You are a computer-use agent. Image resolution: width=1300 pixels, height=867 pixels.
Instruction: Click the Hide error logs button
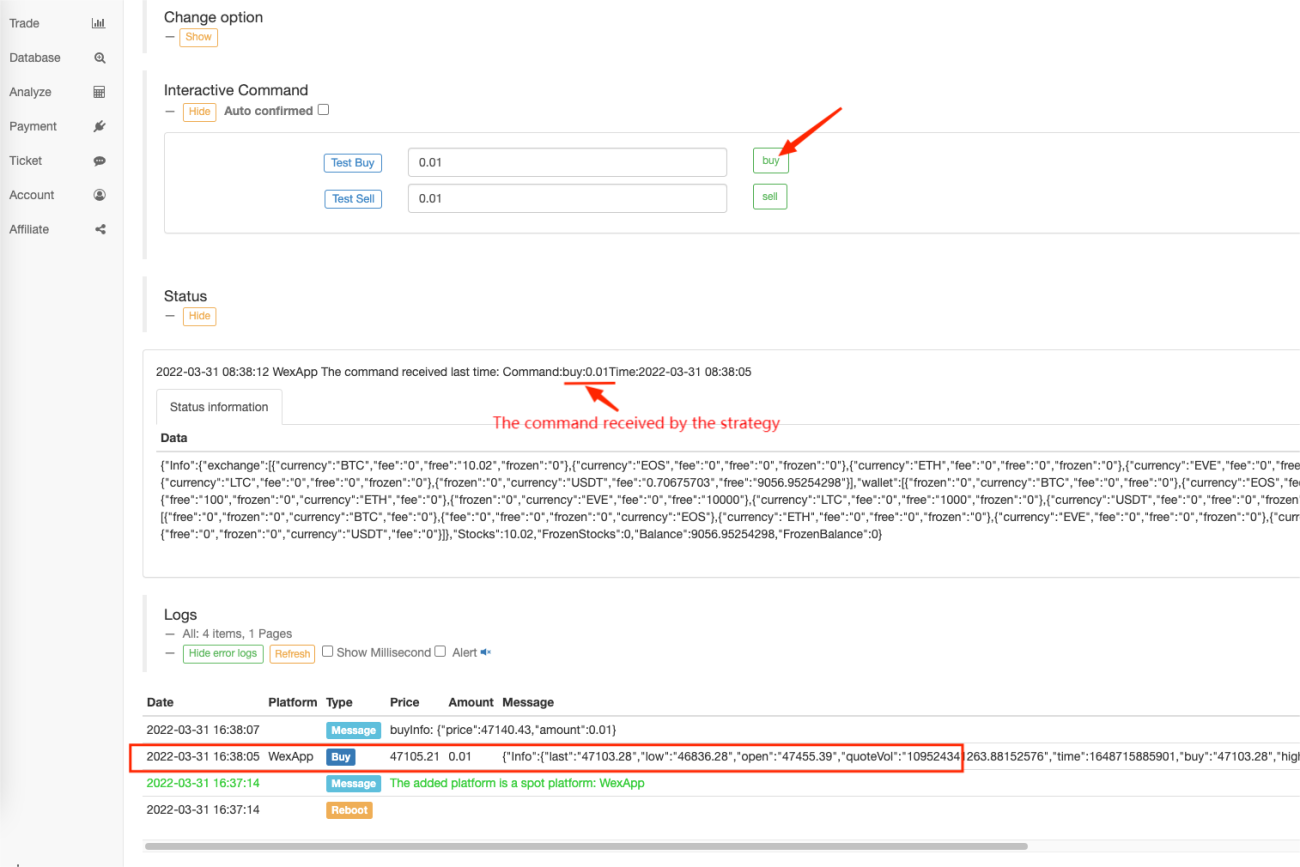point(224,653)
